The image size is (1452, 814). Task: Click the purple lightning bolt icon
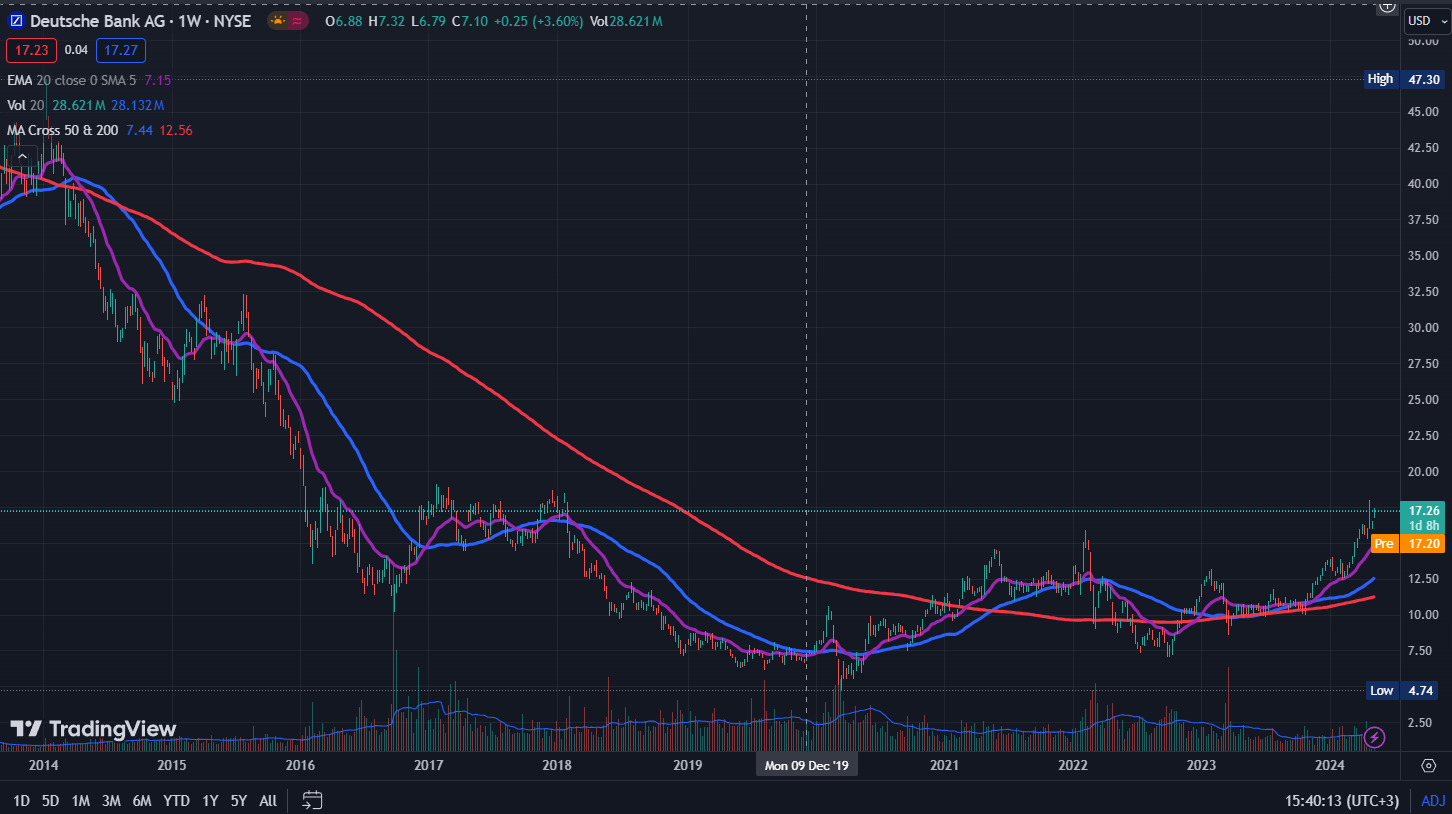click(1375, 738)
